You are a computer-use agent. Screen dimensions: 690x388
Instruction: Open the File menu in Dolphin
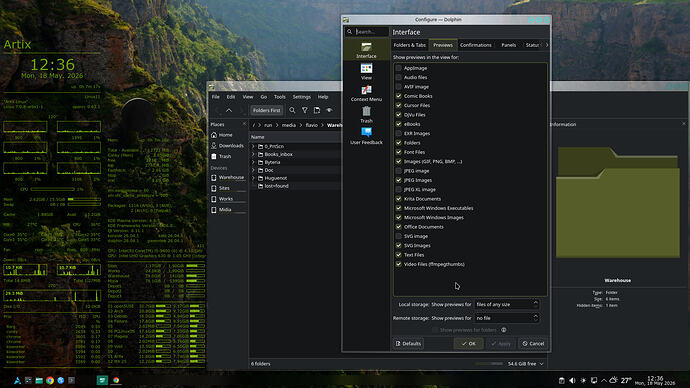click(x=216, y=97)
